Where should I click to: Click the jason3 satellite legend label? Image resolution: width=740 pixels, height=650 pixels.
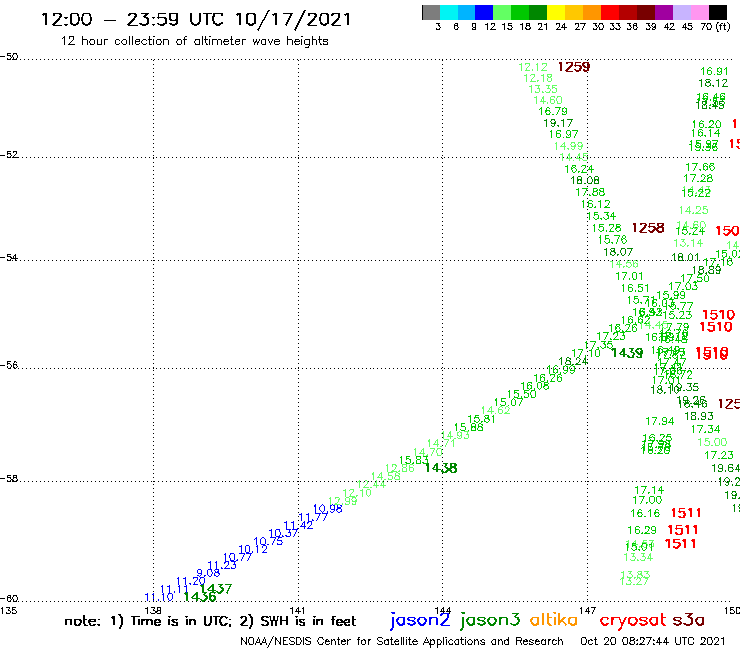coord(490,620)
